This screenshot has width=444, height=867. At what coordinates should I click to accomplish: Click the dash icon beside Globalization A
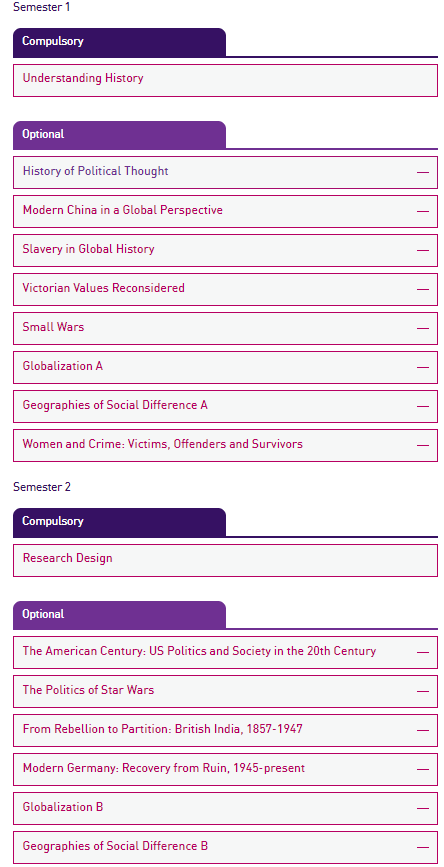pyautogui.click(x=423, y=367)
